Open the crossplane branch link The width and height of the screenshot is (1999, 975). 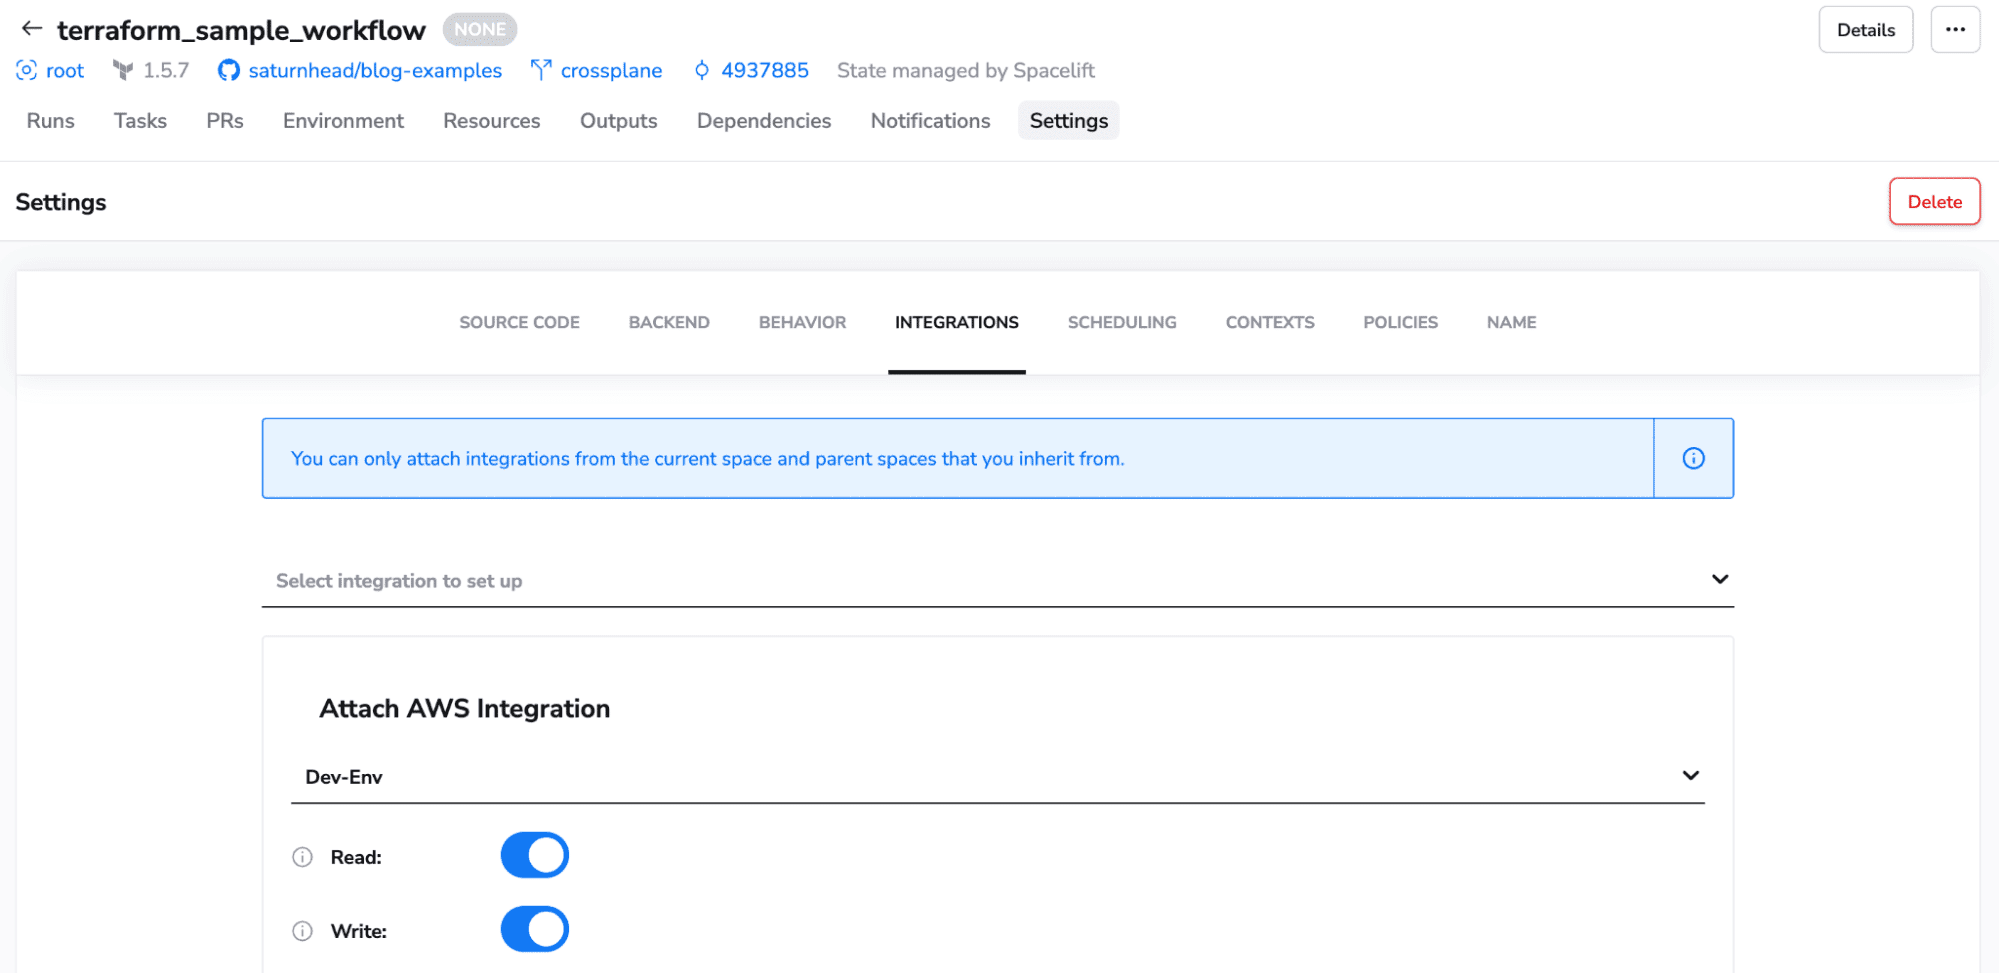(611, 70)
